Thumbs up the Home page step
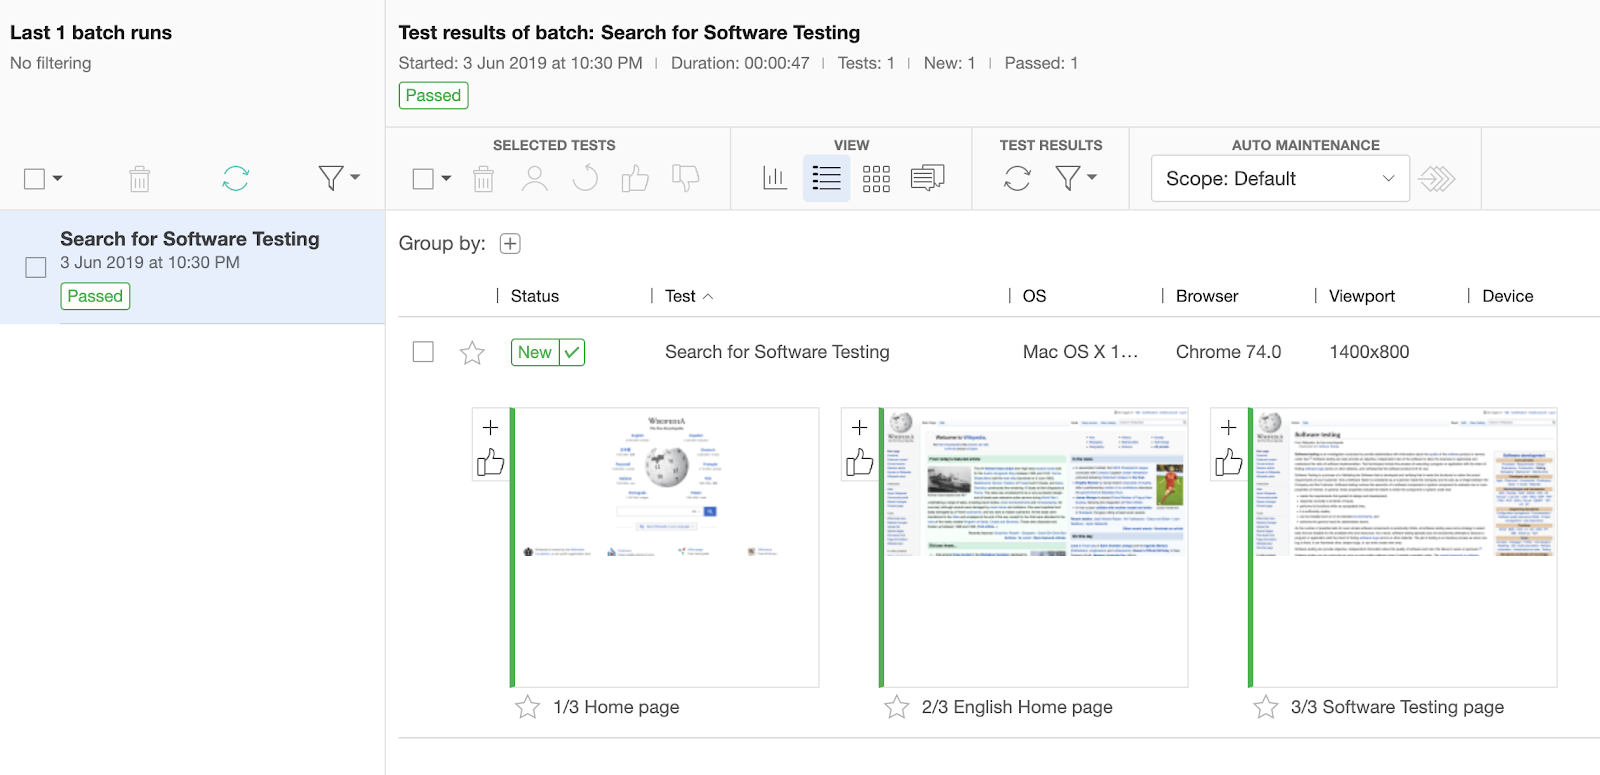This screenshot has width=1600, height=775. click(x=491, y=462)
